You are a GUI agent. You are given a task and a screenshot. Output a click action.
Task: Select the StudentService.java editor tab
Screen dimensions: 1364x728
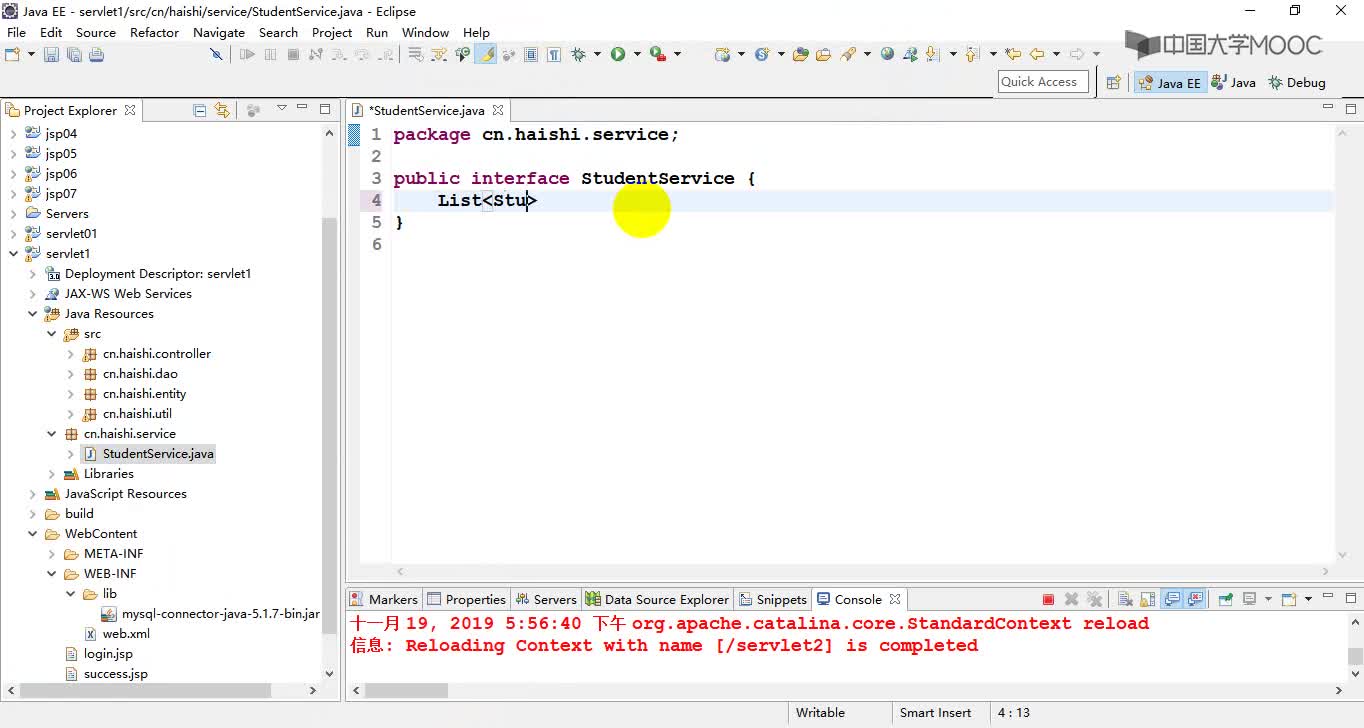[426, 110]
